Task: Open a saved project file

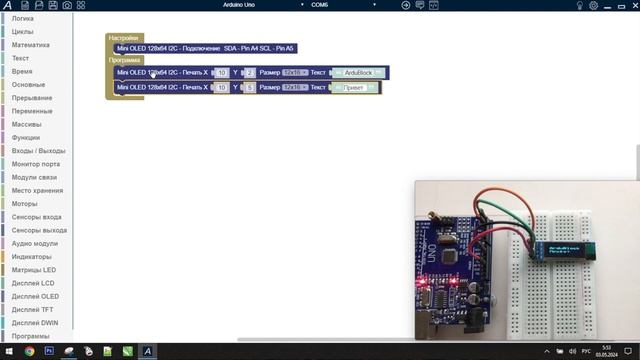Action: [39, 5]
